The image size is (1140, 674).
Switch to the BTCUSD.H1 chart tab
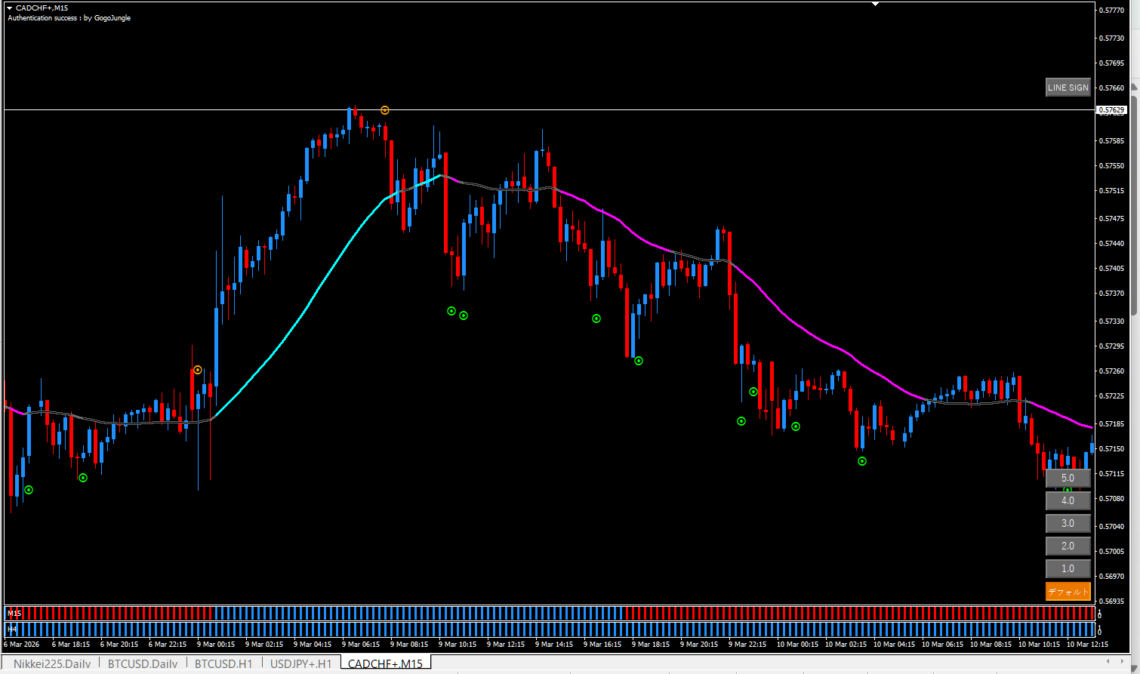(x=223, y=663)
